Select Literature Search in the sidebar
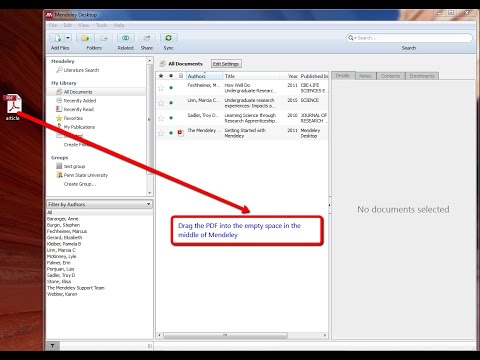 [x=81, y=70]
